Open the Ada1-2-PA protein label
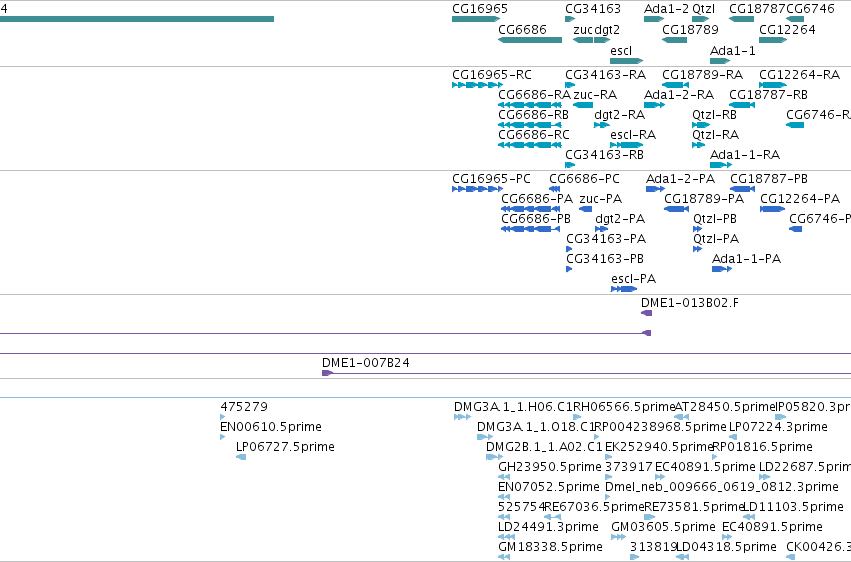 tap(680, 179)
